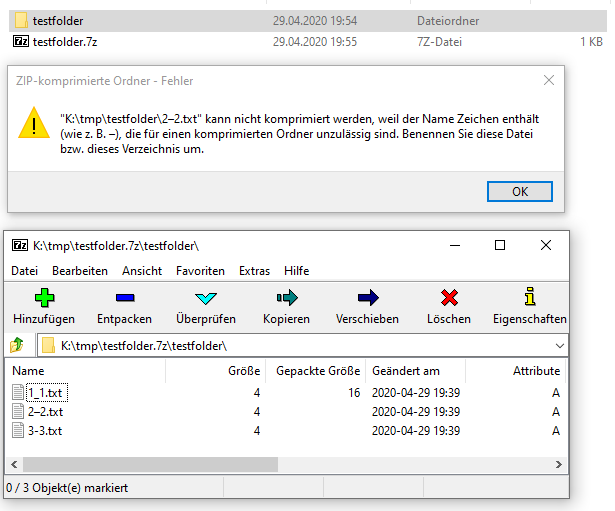Open the Ansicht menu
The image size is (615, 511).
tap(142, 271)
